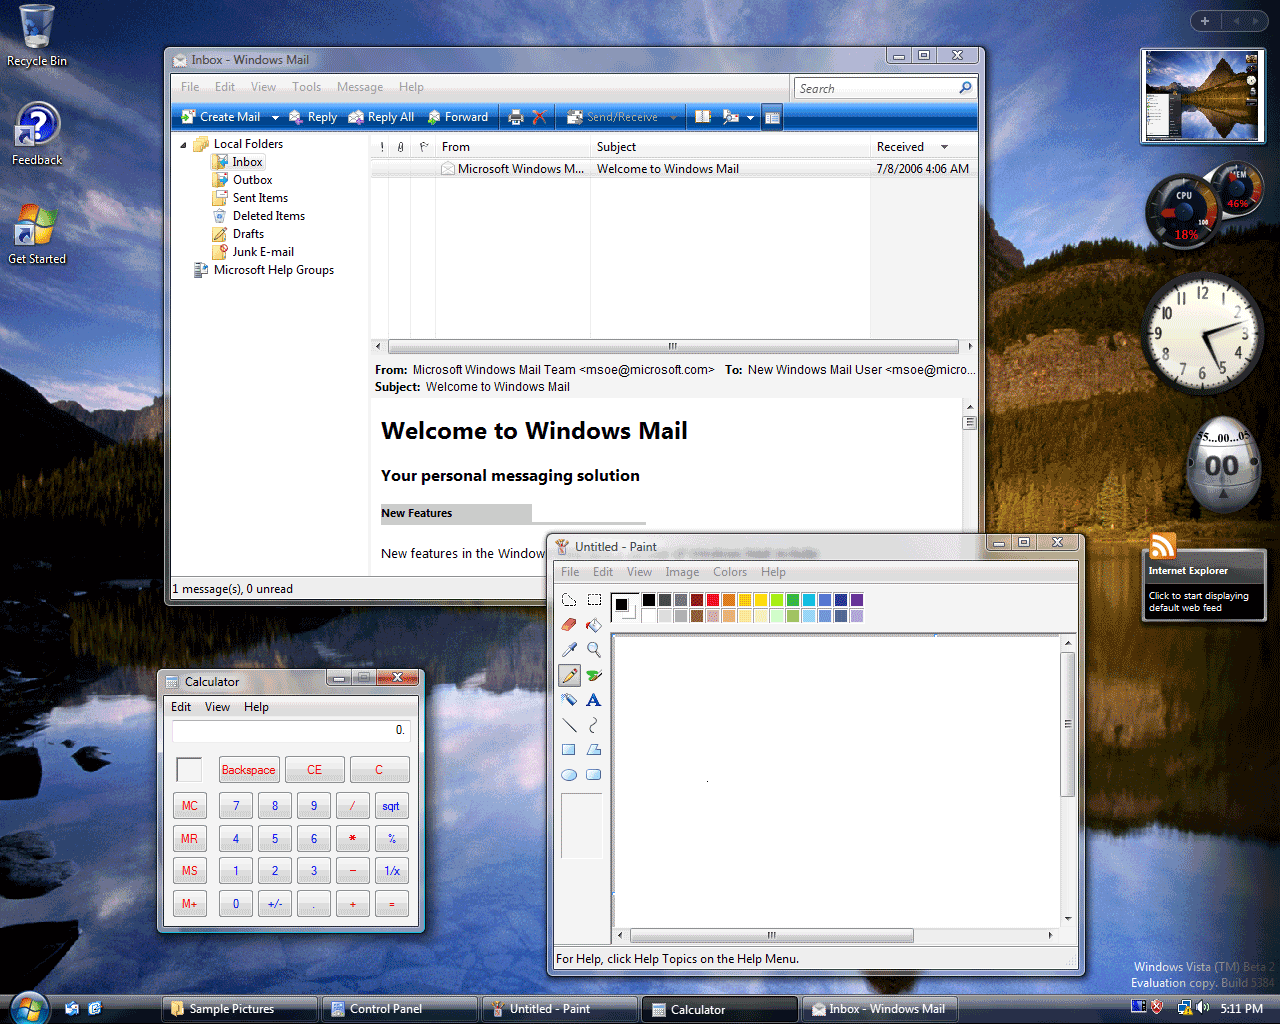1280x1024 pixels.
Task: Select the Text tool in Paint
Action: click(x=594, y=700)
